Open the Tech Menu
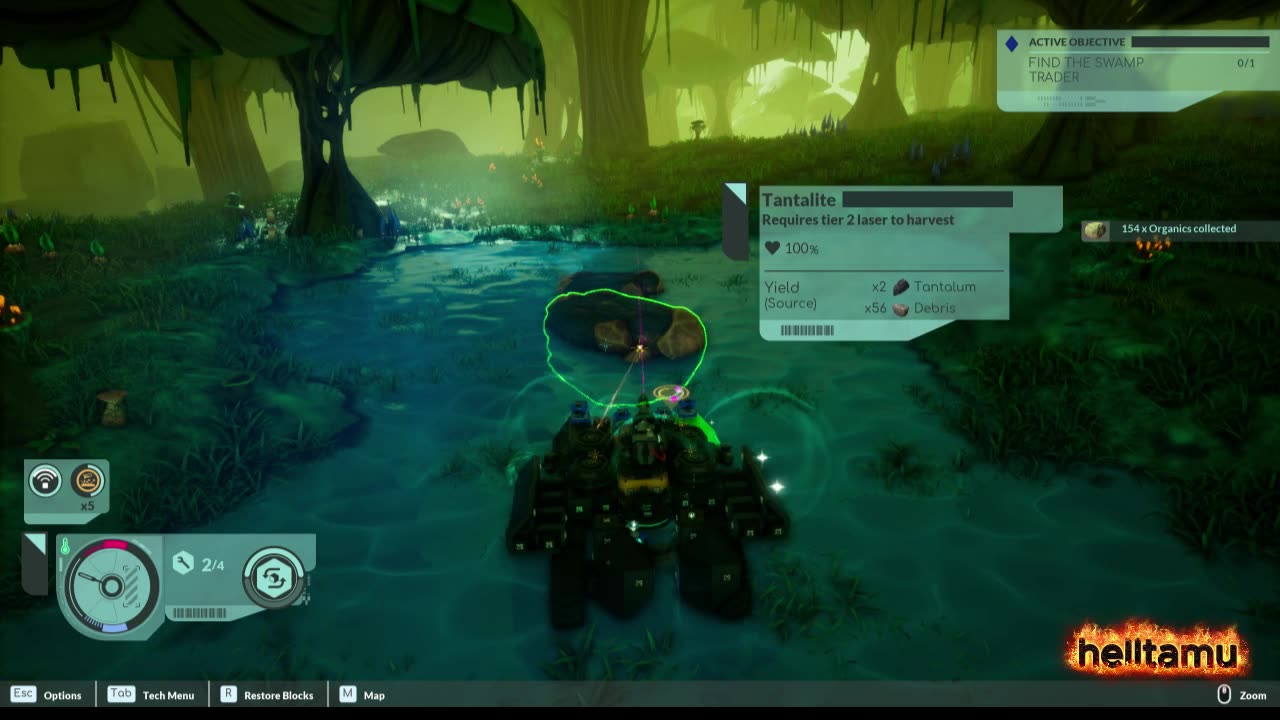Image resolution: width=1280 pixels, height=720 pixels. (168, 695)
